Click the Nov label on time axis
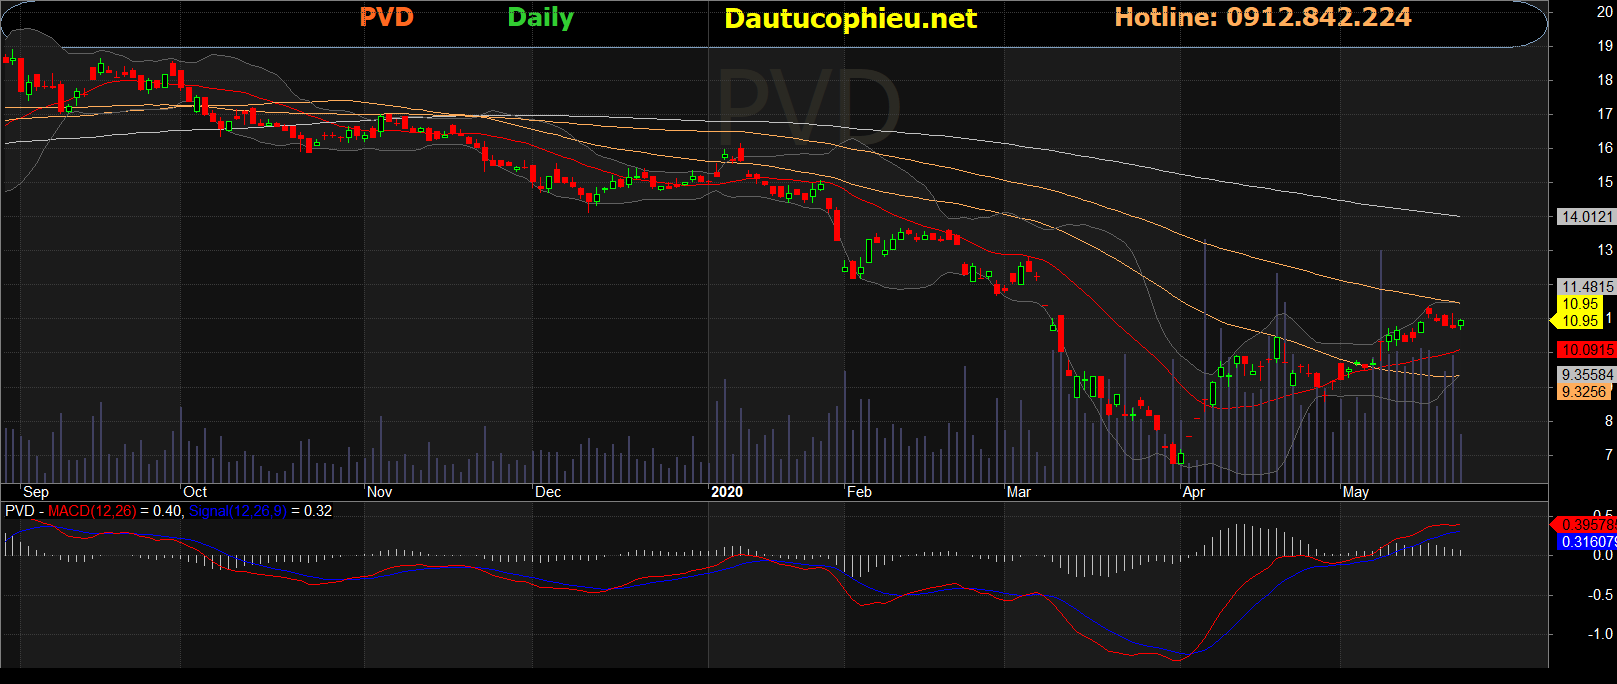Image resolution: width=1617 pixels, height=684 pixels. pyautogui.click(x=379, y=492)
